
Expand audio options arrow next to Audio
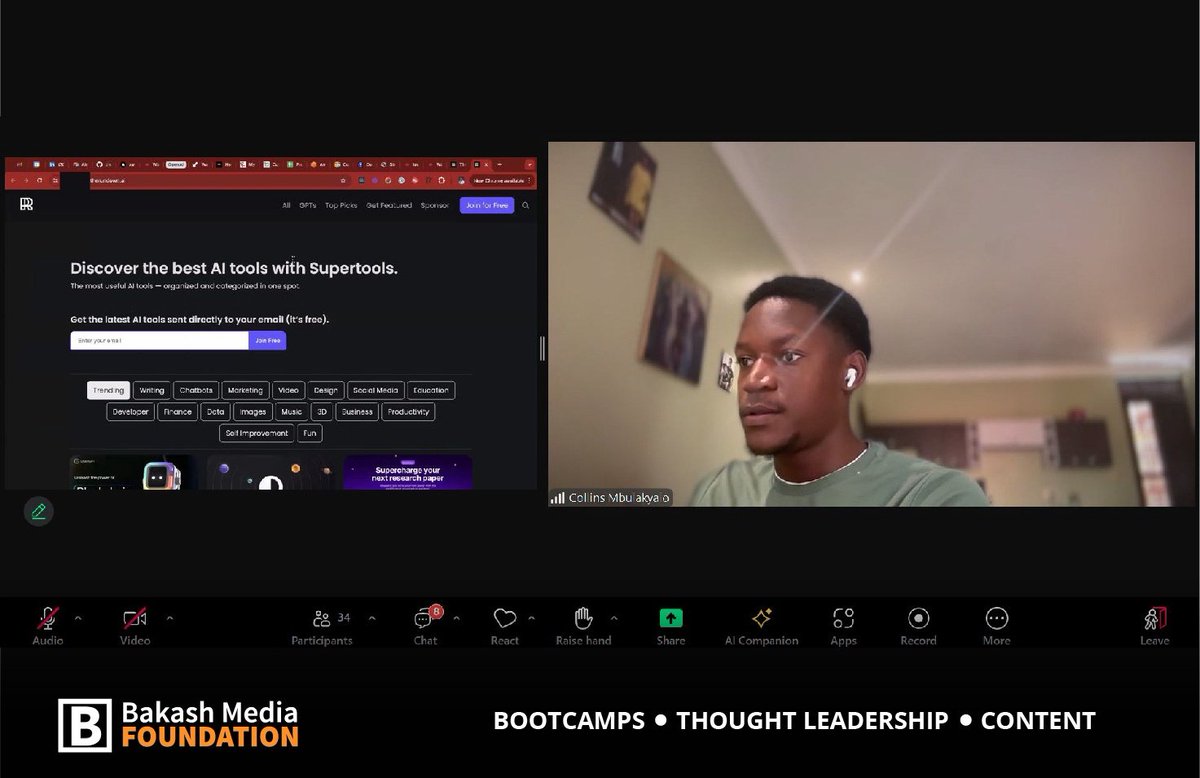pos(78,618)
